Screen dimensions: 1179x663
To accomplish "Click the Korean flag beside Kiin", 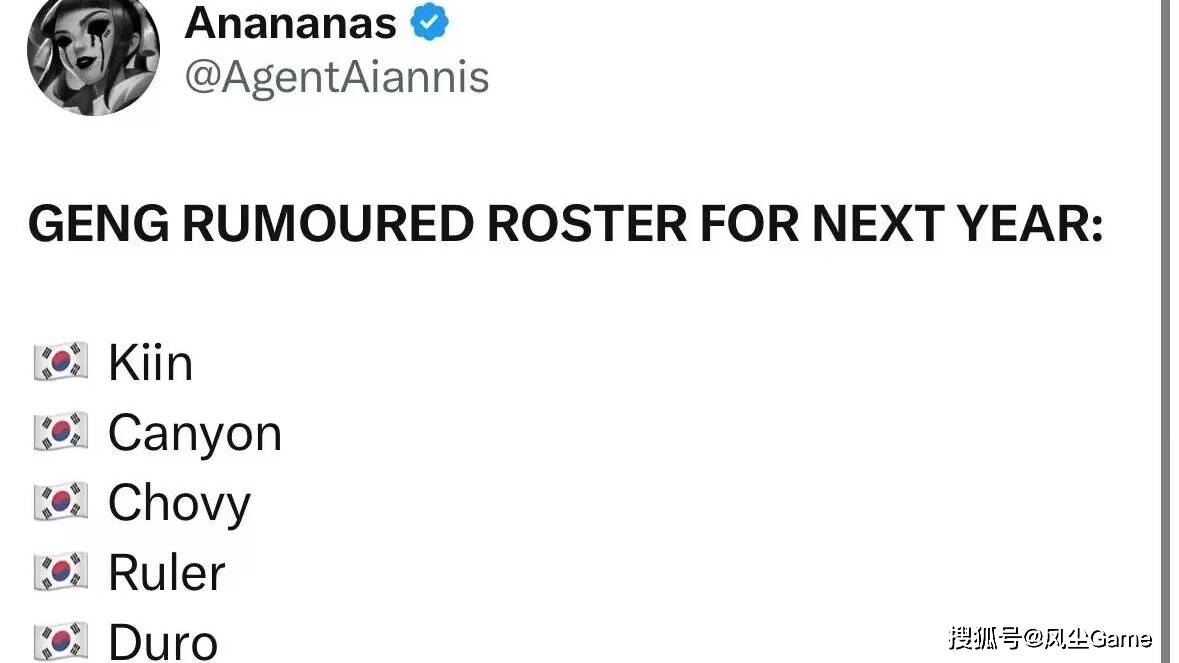I will (x=61, y=362).
